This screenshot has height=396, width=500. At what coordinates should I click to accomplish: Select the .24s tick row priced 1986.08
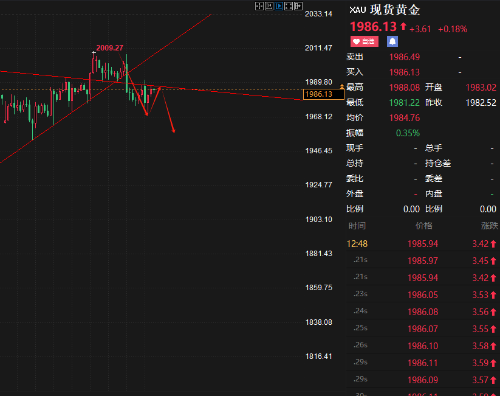point(422,312)
